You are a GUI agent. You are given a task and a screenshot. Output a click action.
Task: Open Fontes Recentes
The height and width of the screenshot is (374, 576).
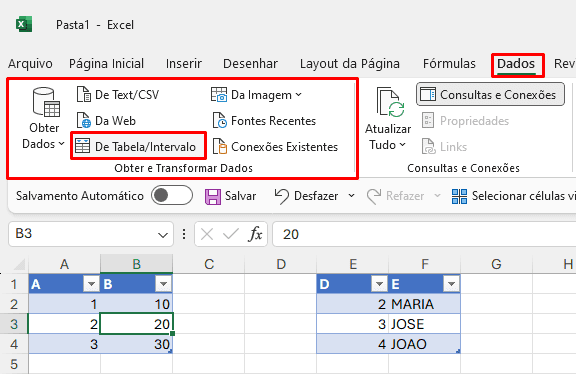tap(264, 121)
